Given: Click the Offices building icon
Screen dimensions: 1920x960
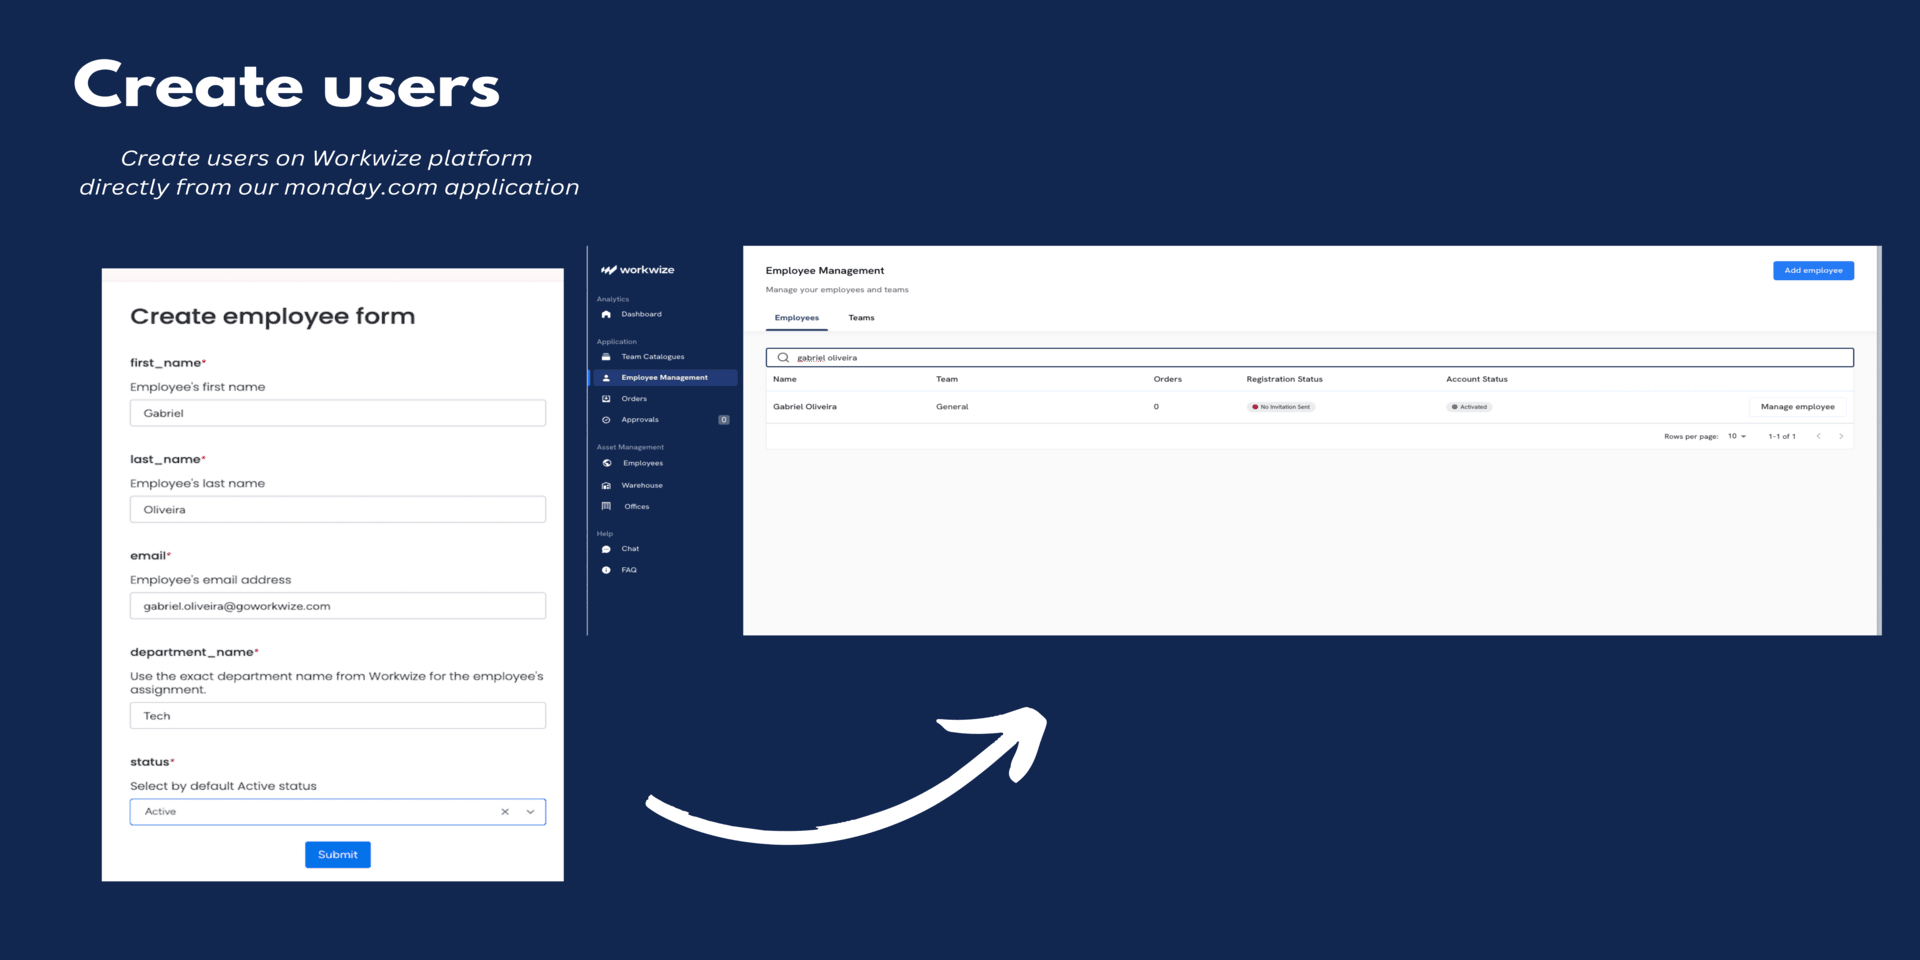Looking at the screenshot, I should (606, 506).
